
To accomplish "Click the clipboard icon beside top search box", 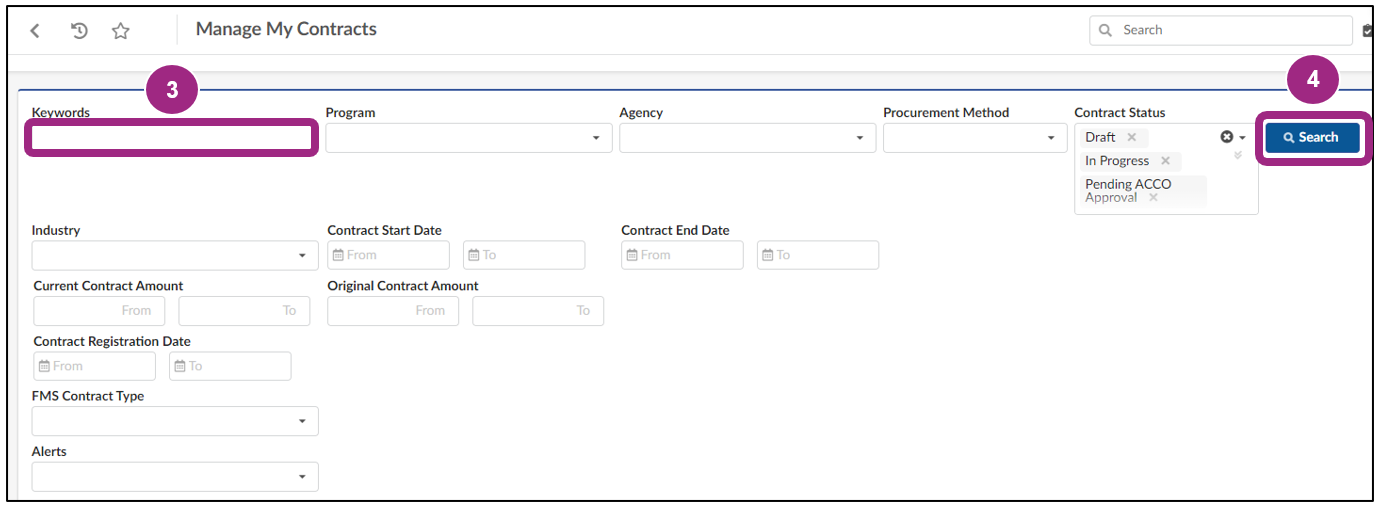I will coord(1368,31).
